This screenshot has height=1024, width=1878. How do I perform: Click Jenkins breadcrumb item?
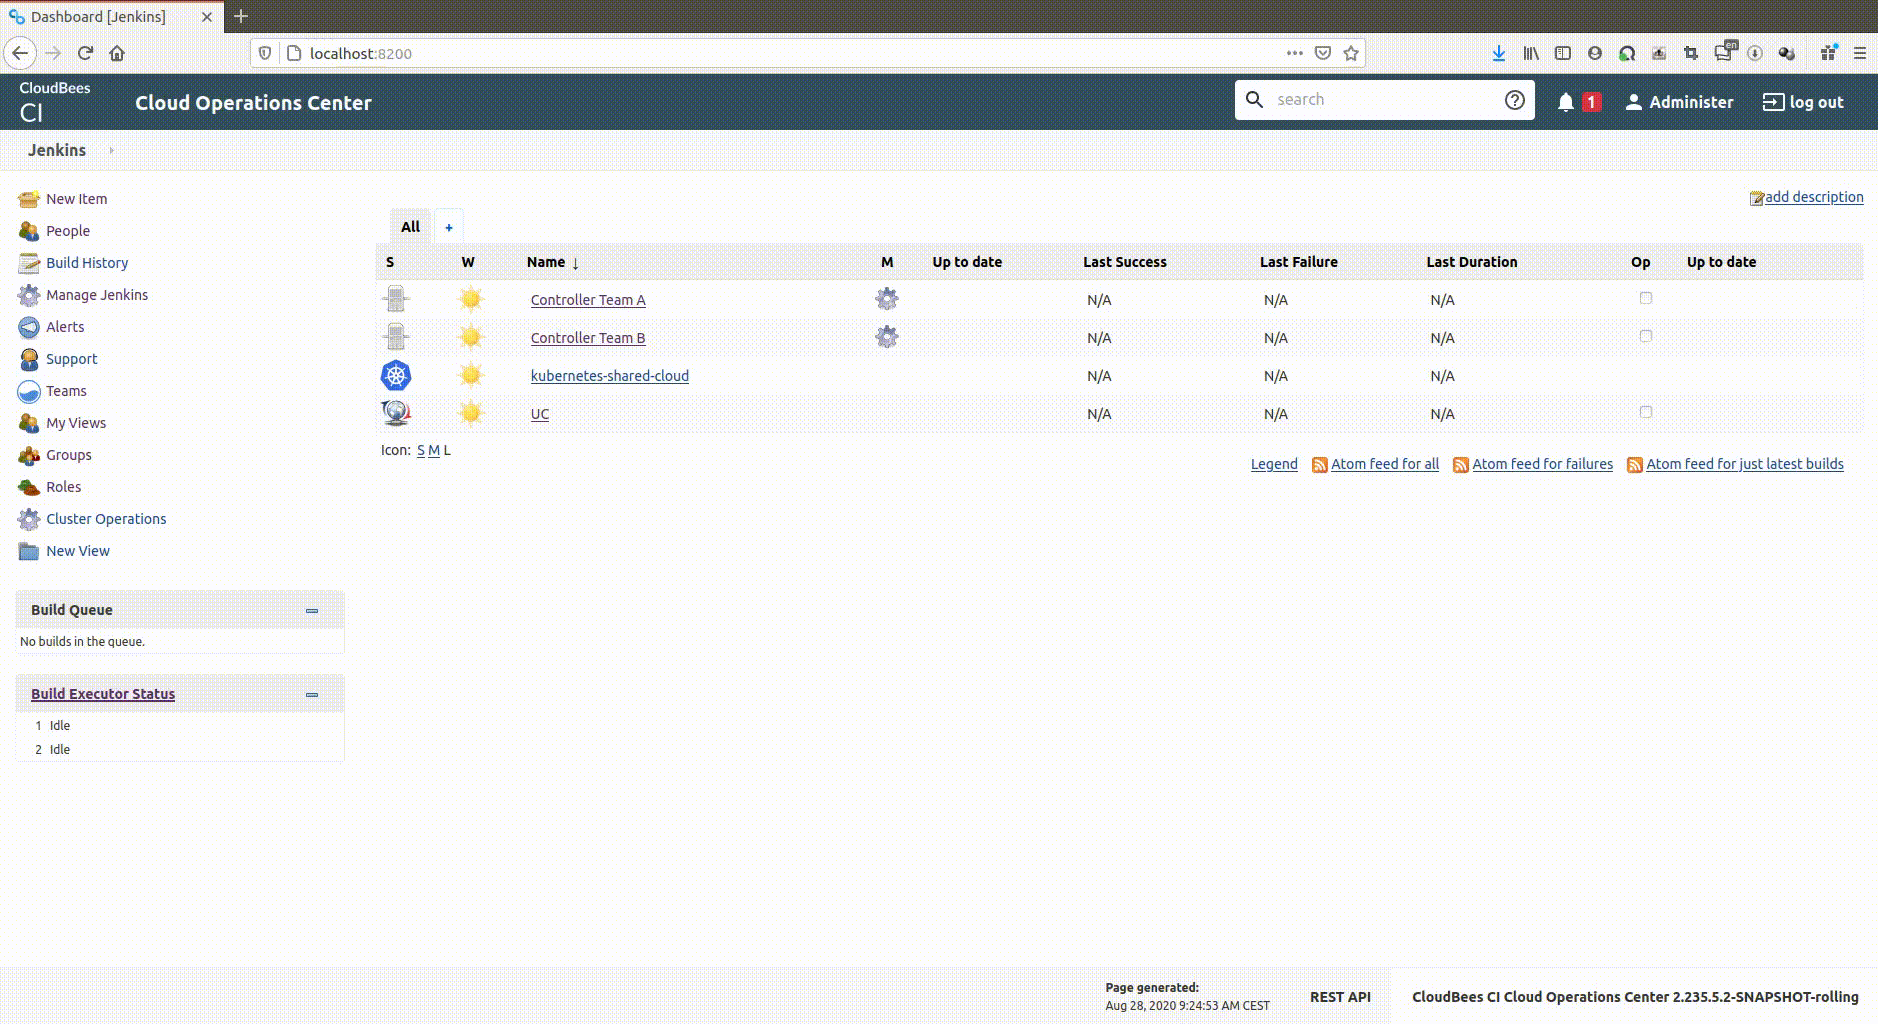click(x=57, y=150)
